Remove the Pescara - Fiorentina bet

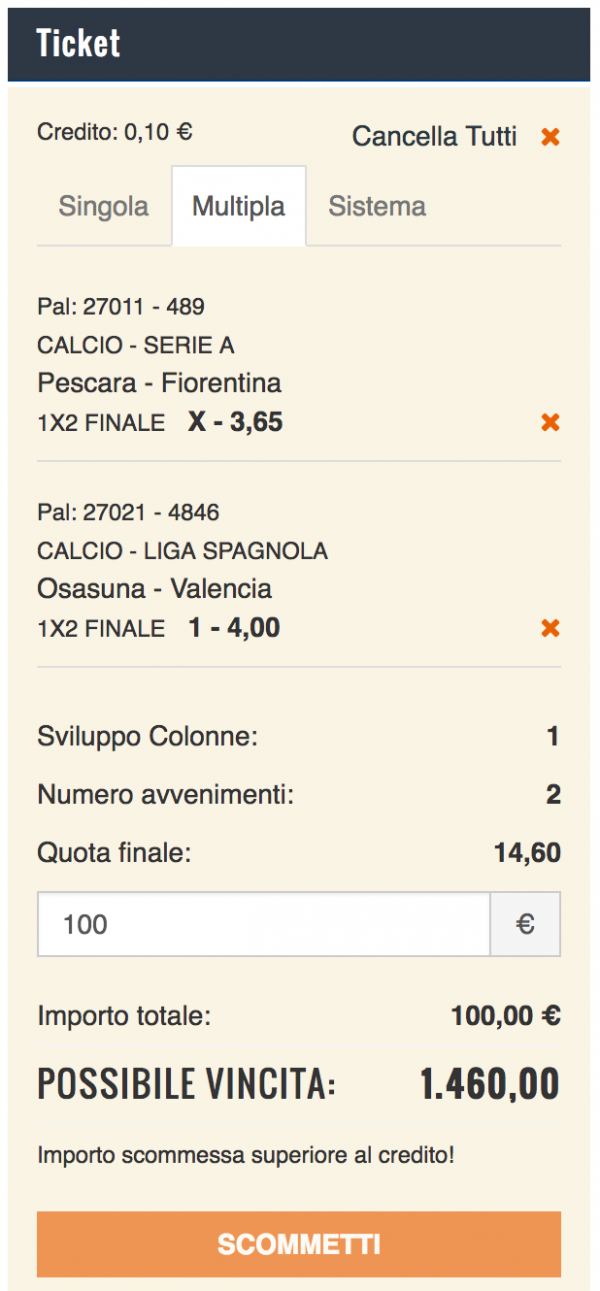[x=550, y=423]
